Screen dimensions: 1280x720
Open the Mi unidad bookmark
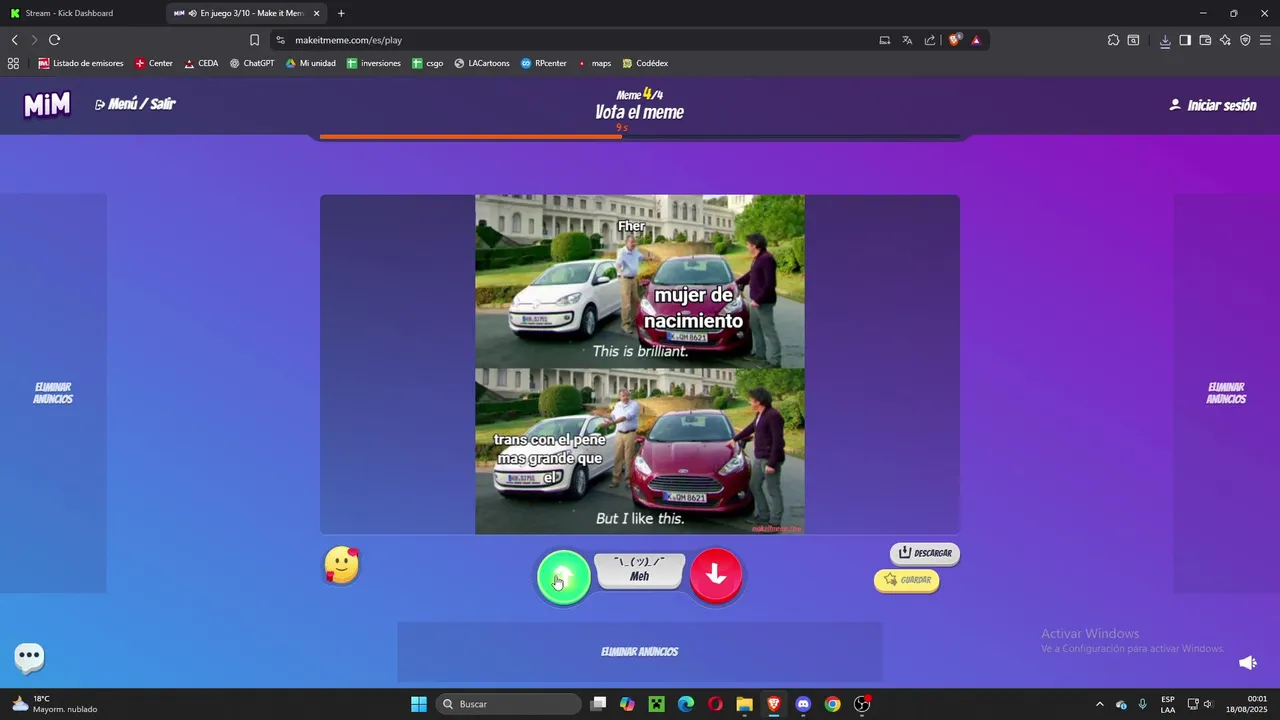[x=311, y=63]
